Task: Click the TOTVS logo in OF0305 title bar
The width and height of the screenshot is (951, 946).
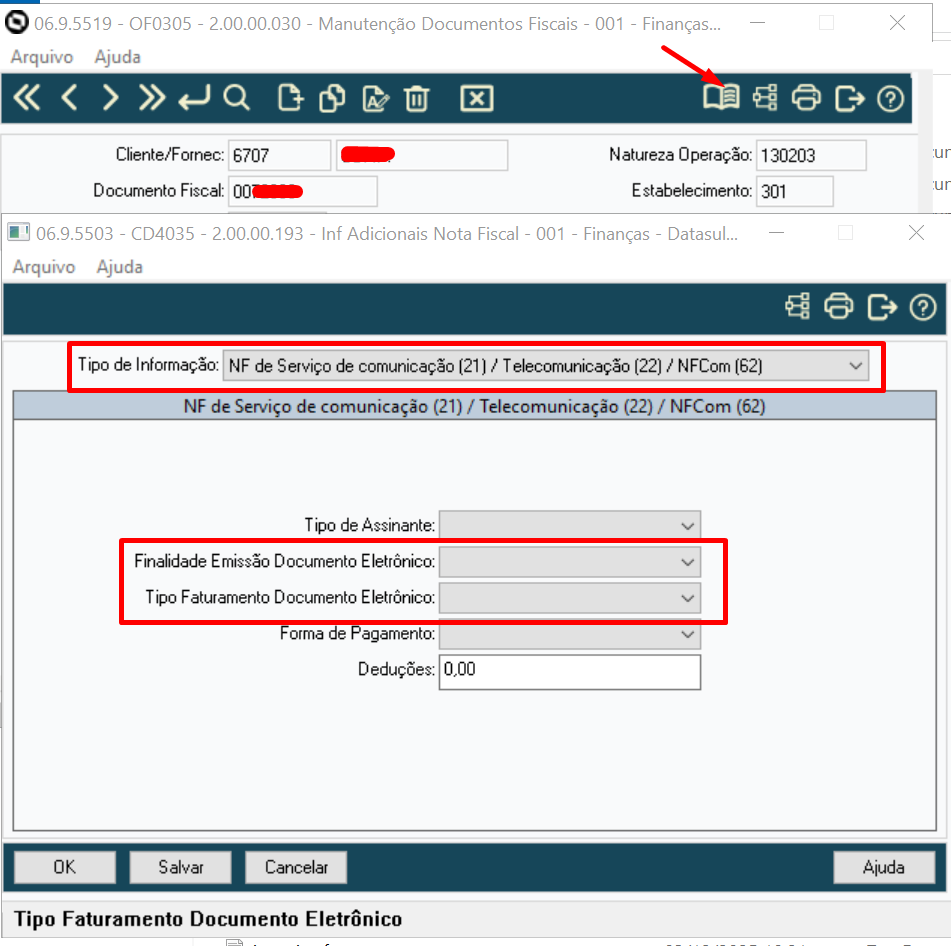Action: click(x=16, y=22)
